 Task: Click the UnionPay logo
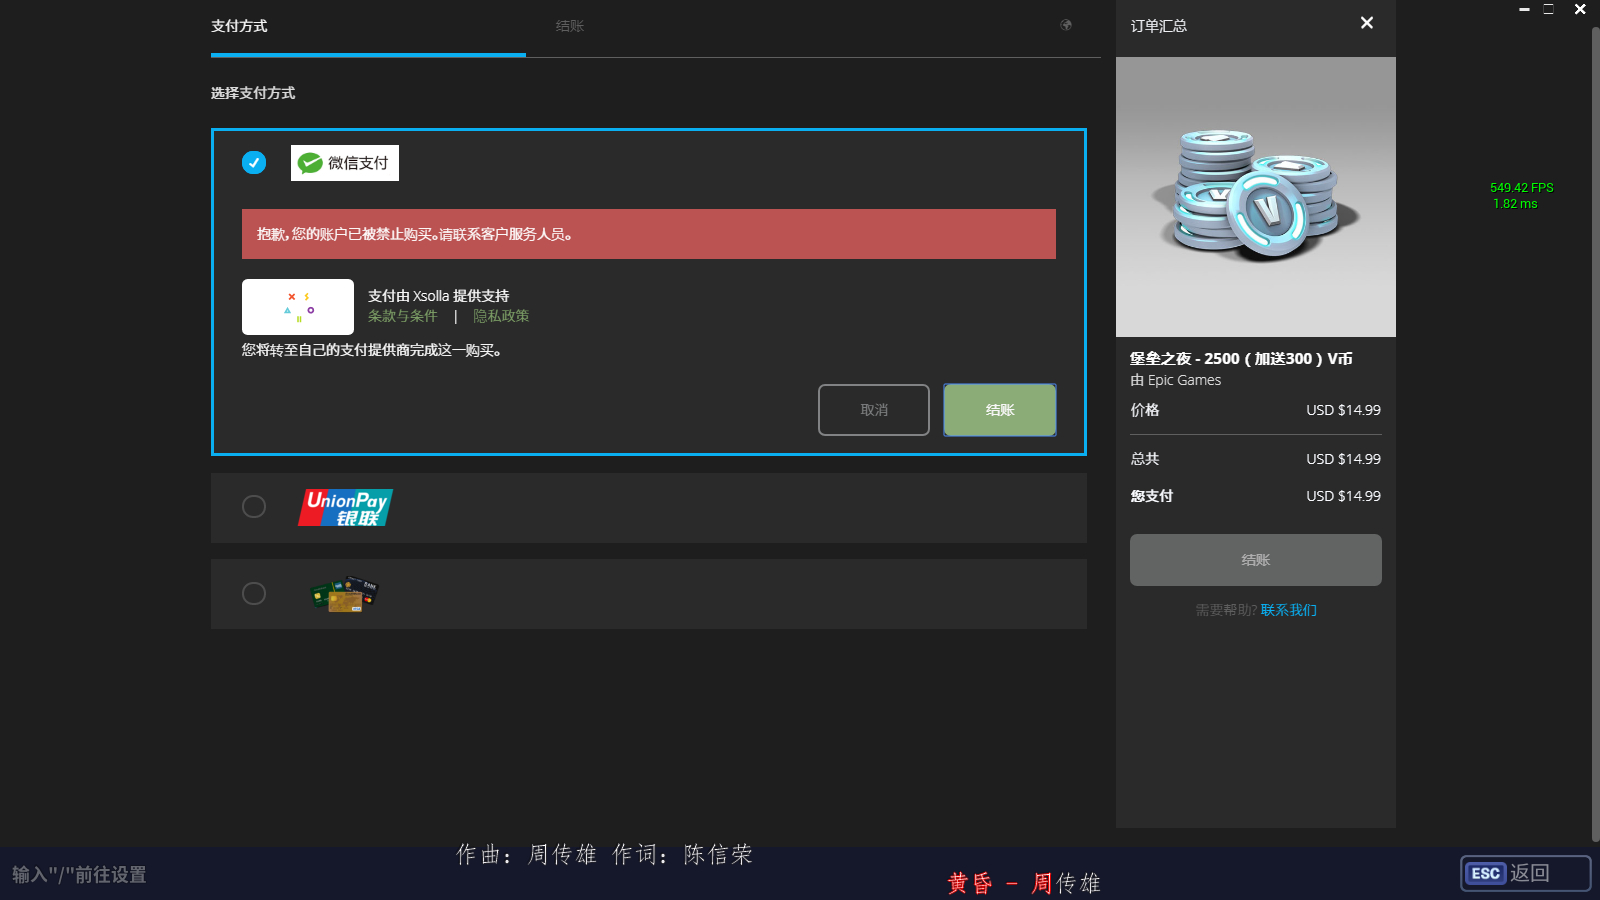(x=346, y=508)
